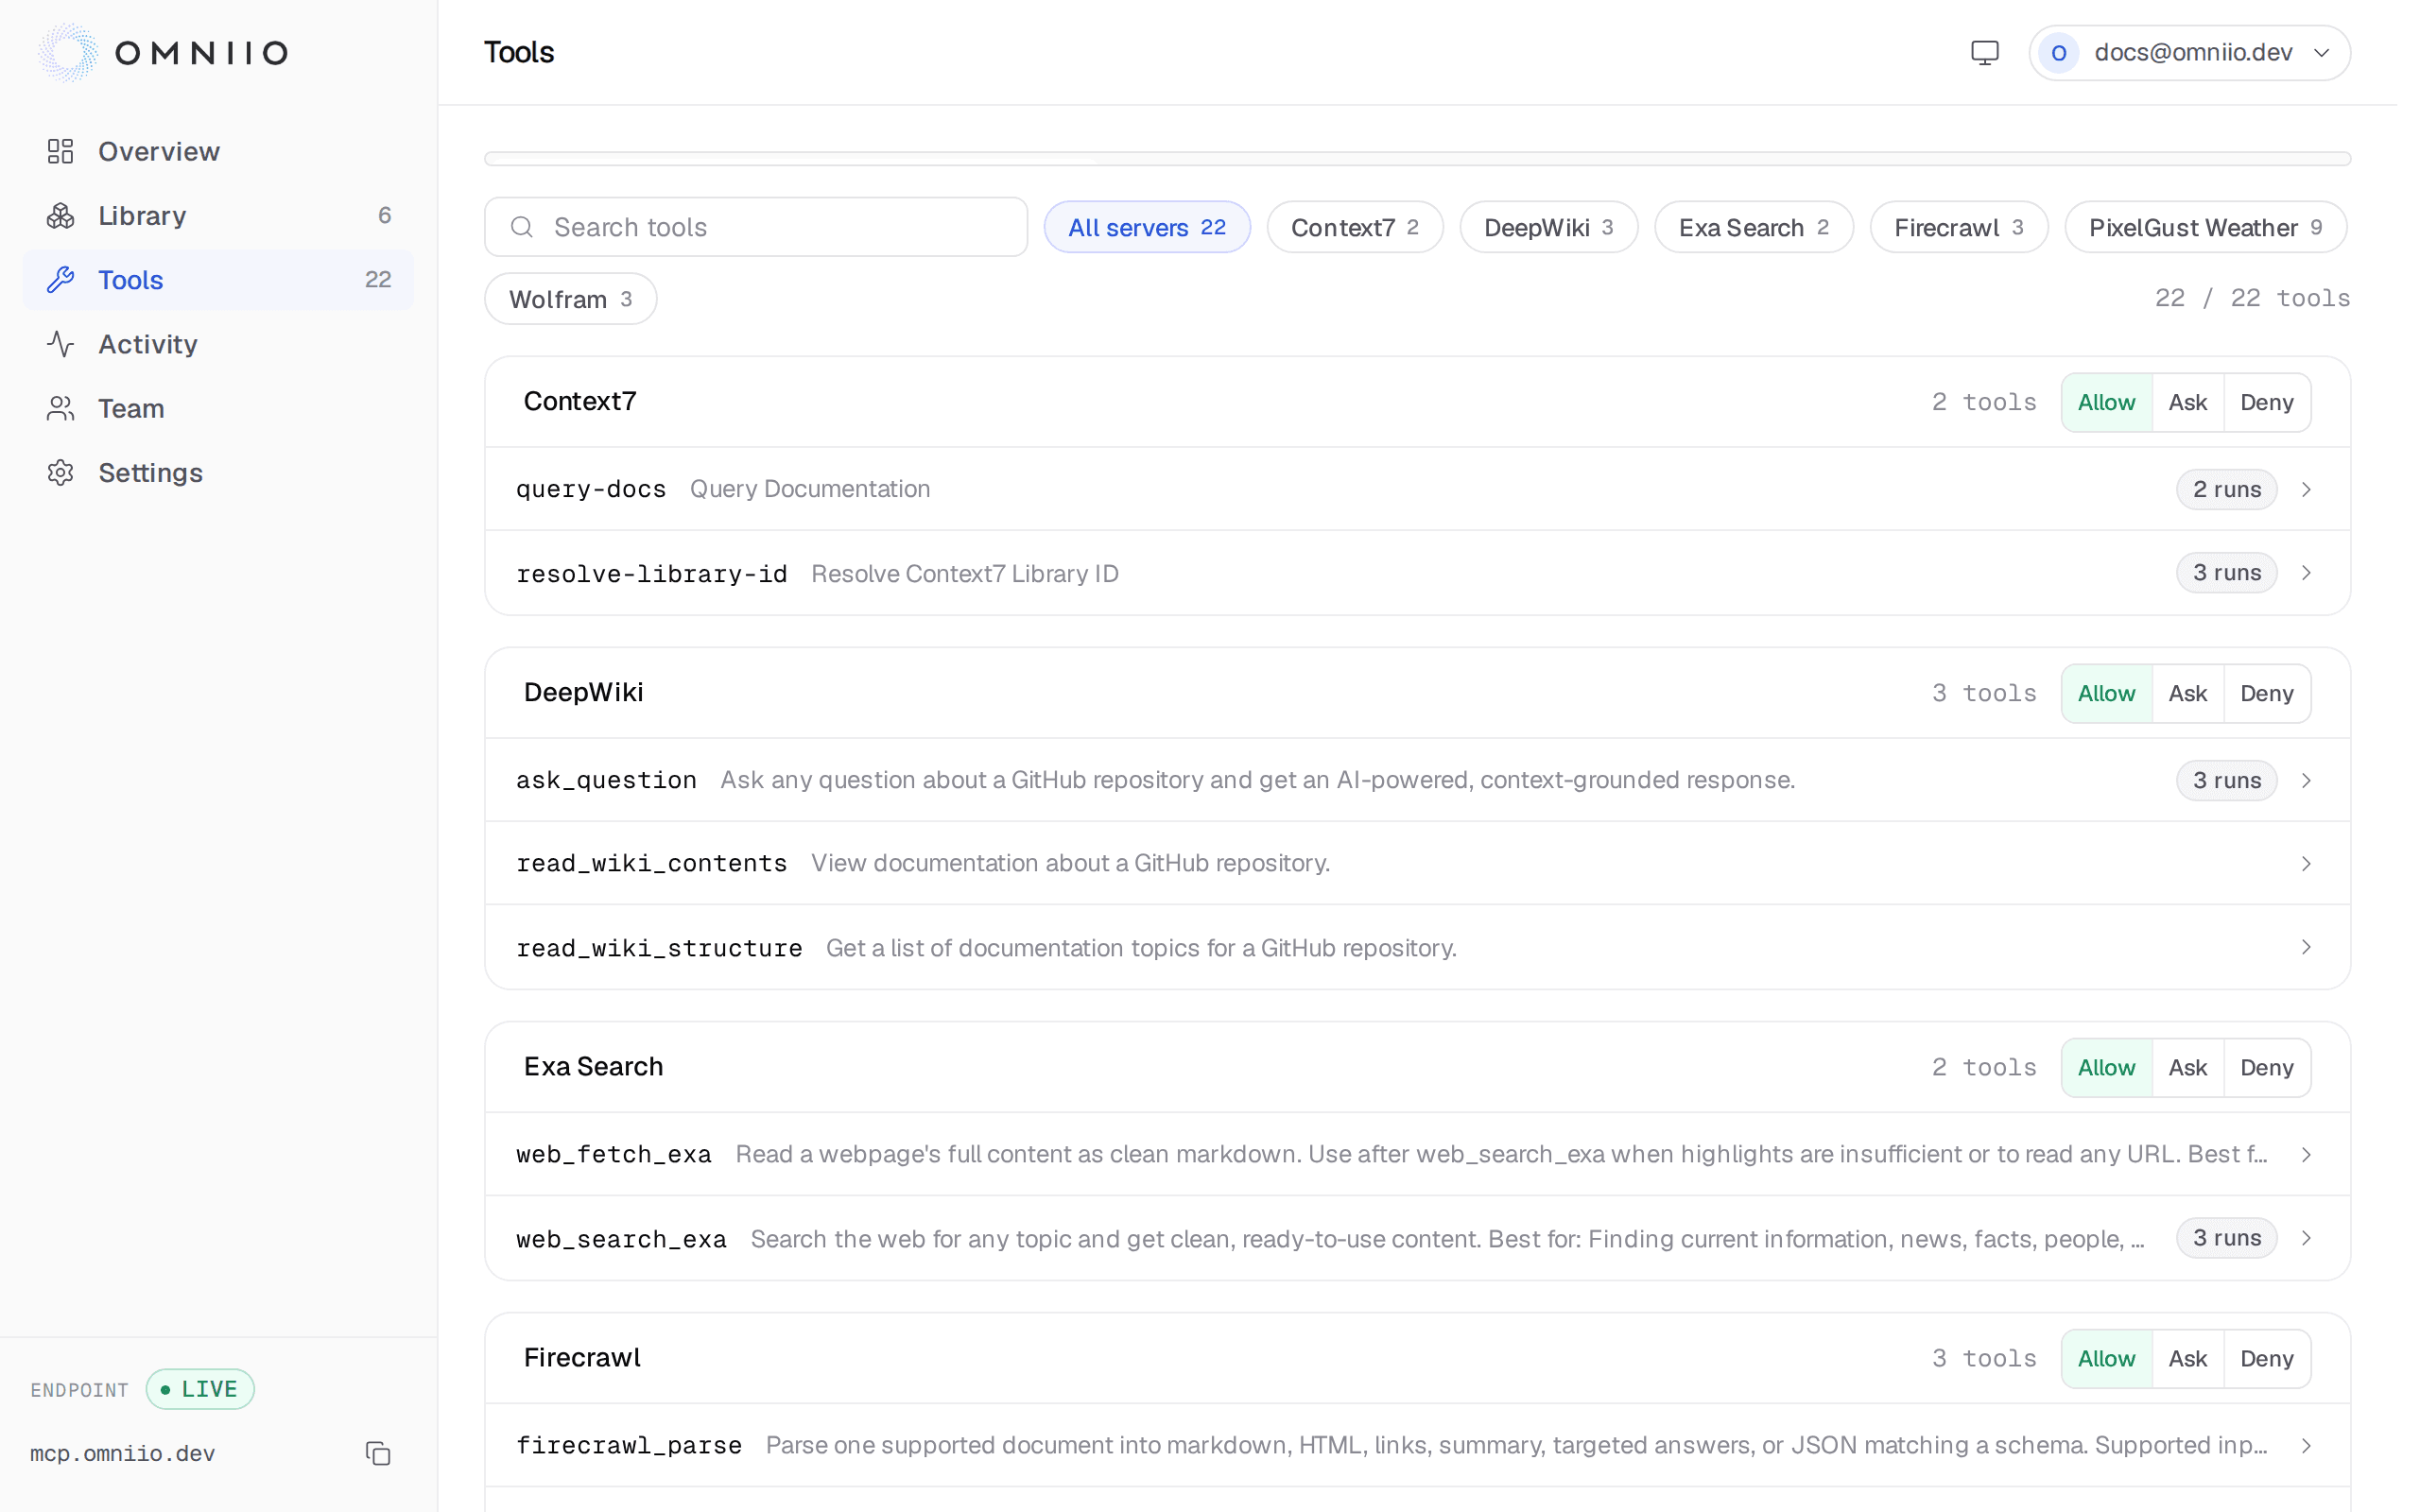Image resolution: width=2420 pixels, height=1512 pixels.
Task: Click the Search tools input field
Action: click(755, 227)
